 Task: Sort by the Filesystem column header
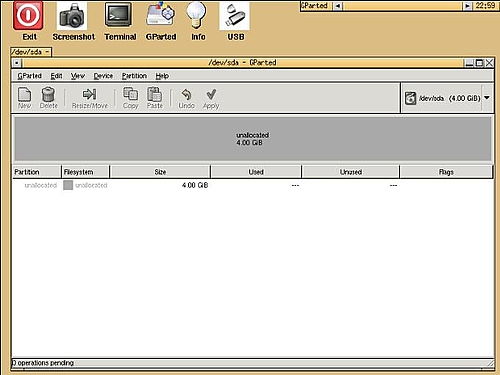(85, 172)
